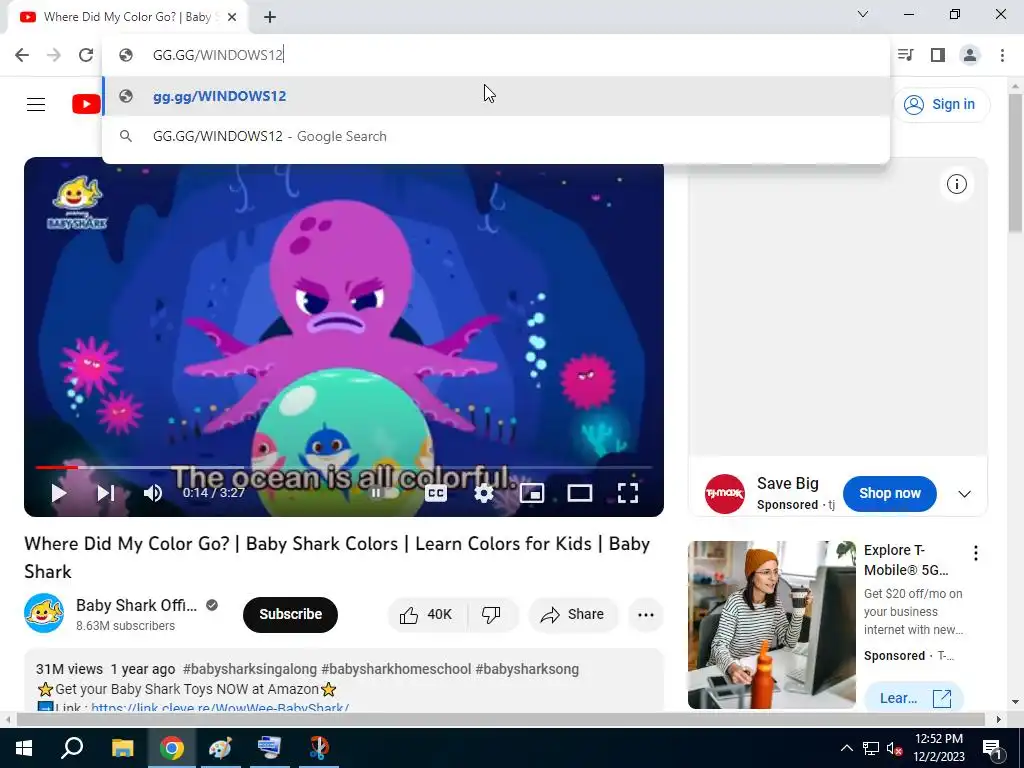This screenshot has width=1024, height=768.
Task: Open the T-Mobile ad thumbnail image
Action: [x=771, y=624]
